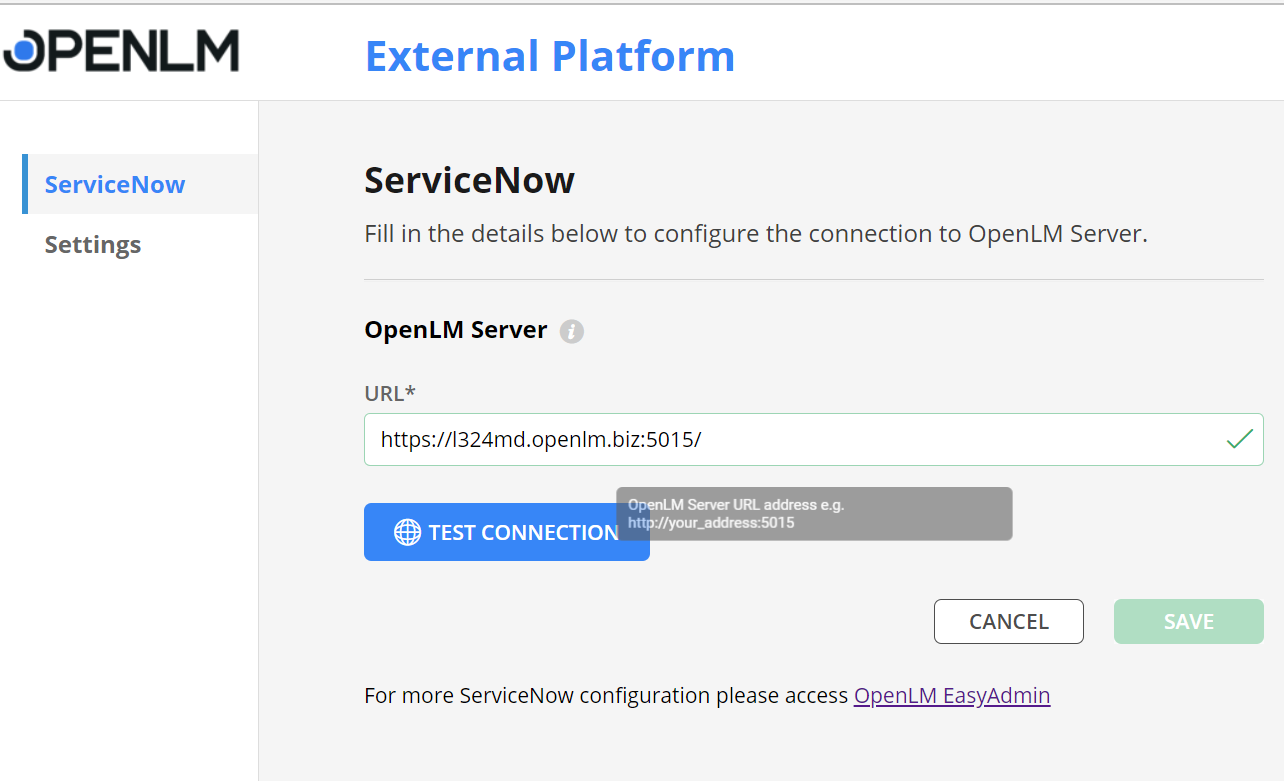
Task: Open the Settings sidebar item
Action: pos(93,245)
